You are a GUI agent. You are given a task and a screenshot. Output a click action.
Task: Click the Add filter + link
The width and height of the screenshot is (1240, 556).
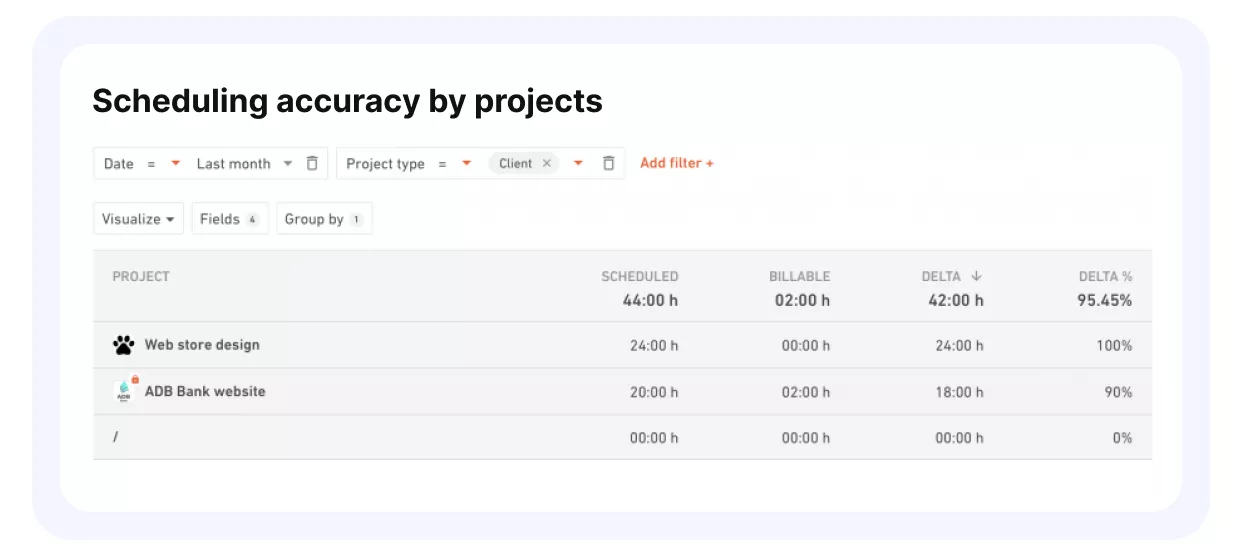pyautogui.click(x=677, y=163)
